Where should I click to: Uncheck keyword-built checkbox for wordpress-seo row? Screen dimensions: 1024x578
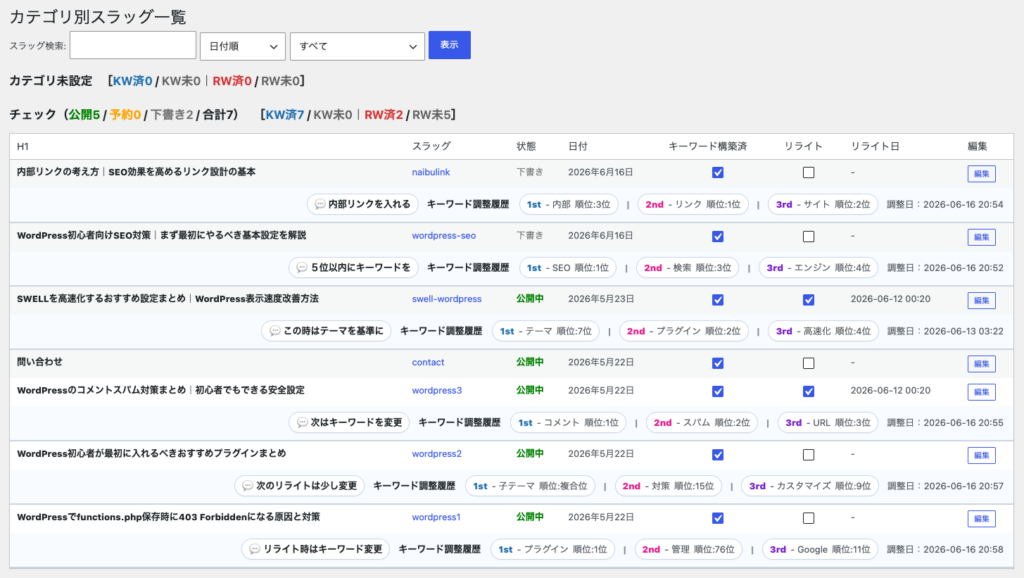[718, 236]
